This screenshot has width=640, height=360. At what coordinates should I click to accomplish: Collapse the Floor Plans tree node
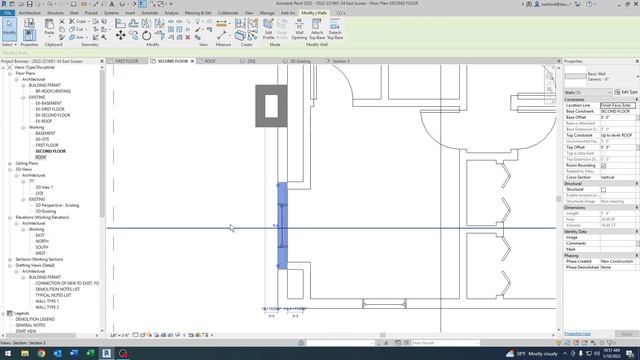(x=10, y=73)
